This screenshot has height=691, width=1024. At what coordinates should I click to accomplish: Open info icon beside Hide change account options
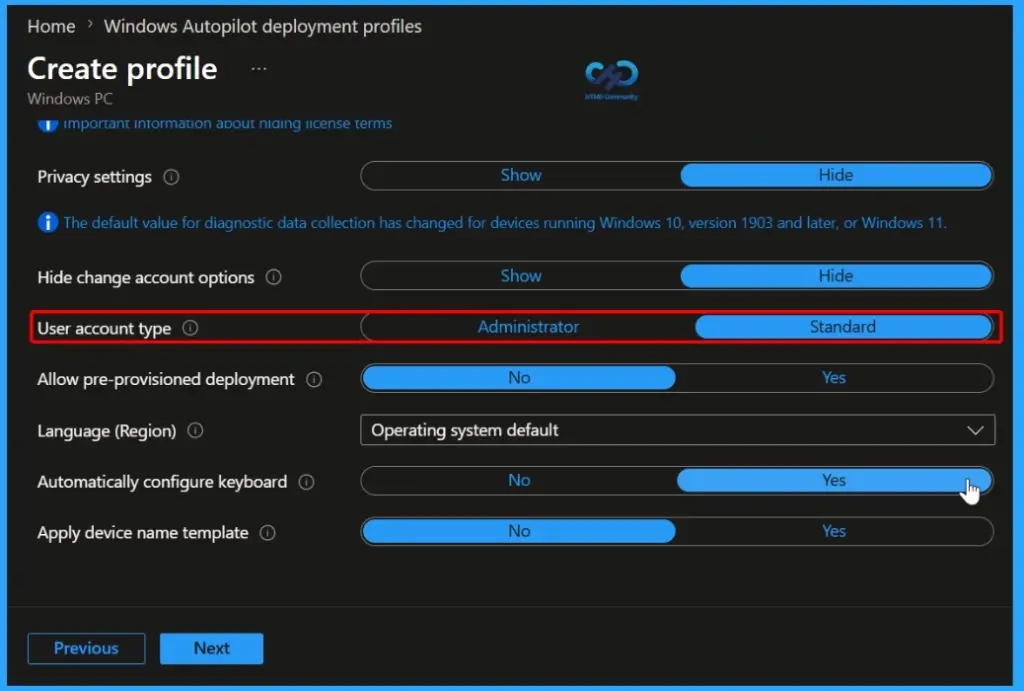274,278
